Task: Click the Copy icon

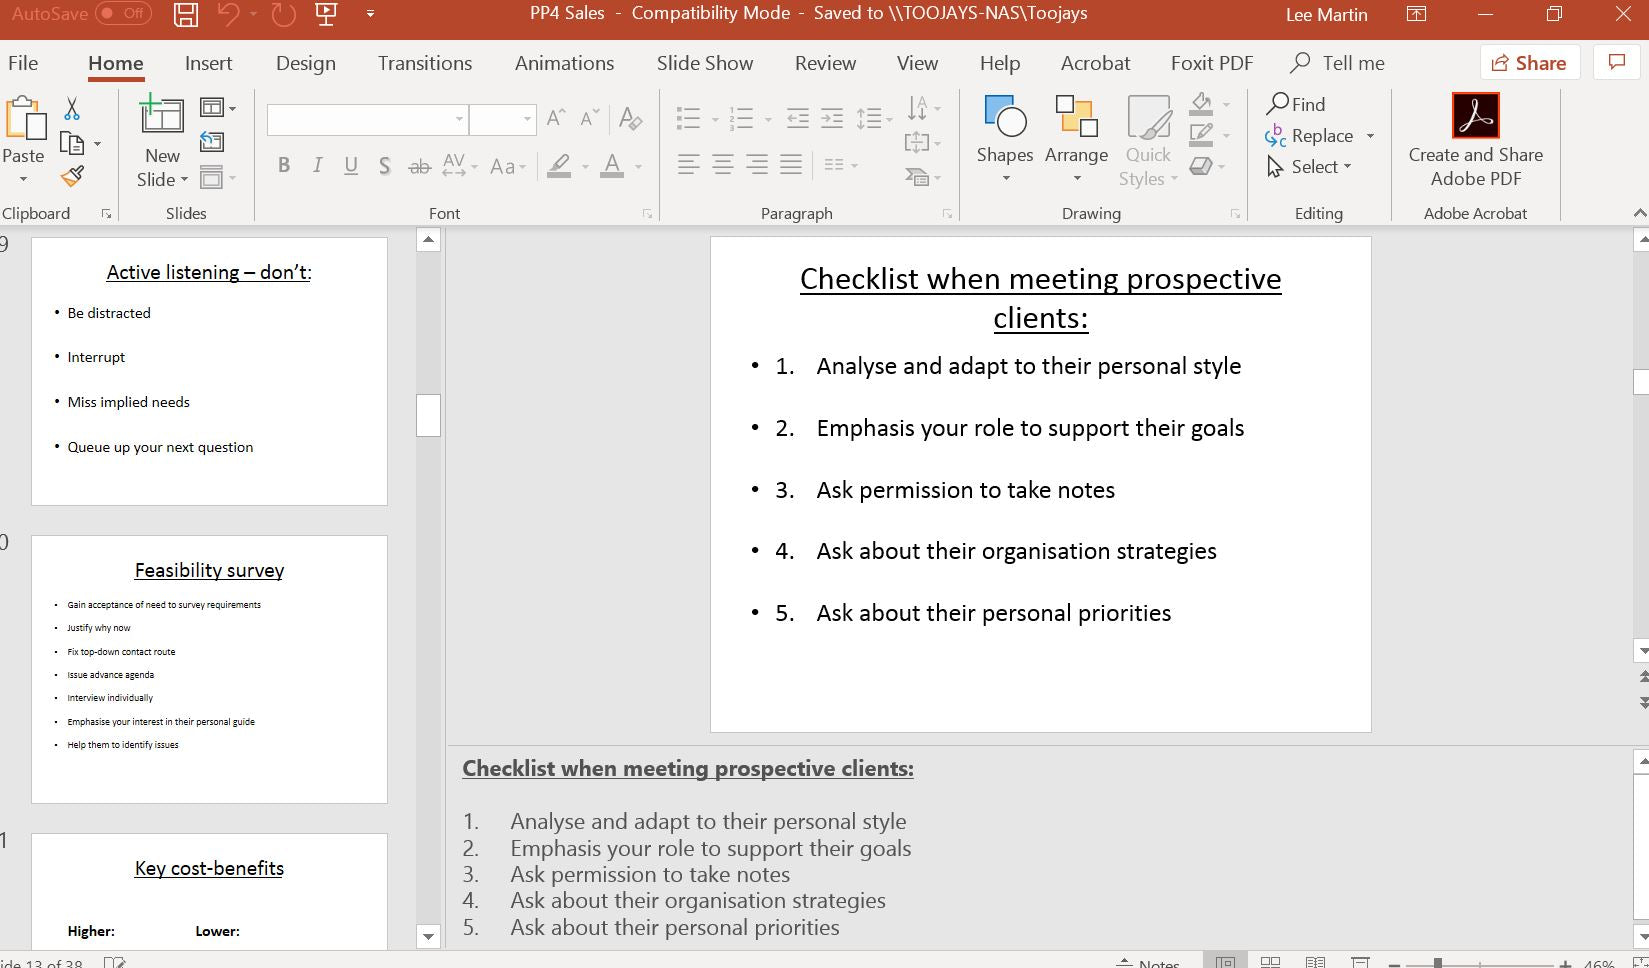Action: coord(72,143)
